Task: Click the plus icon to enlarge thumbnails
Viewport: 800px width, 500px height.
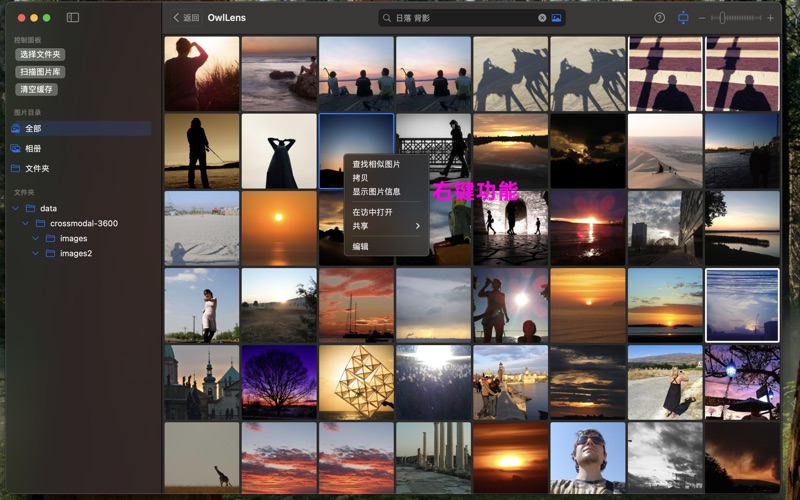Action: click(771, 18)
